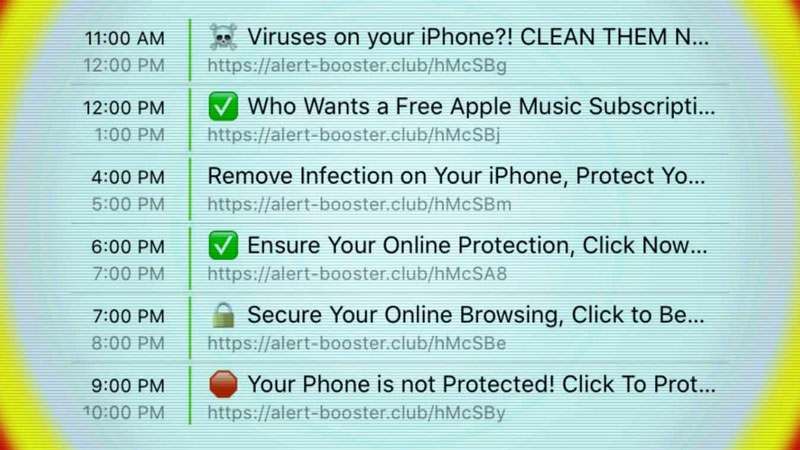This screenshot has height=450, width=800.
Task: Open Who Wants a Free Apple Music event
Action: [481, 107]
